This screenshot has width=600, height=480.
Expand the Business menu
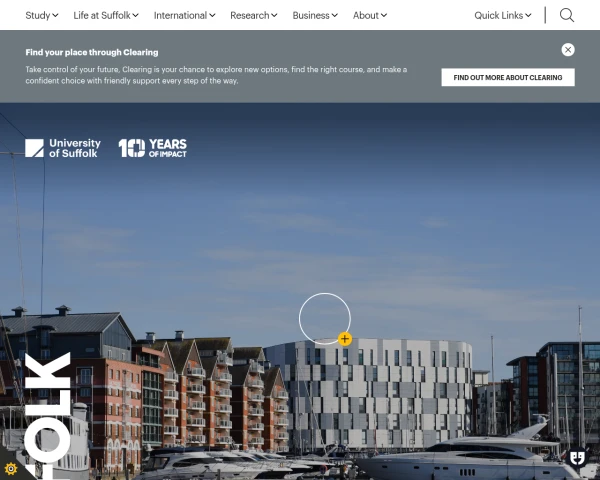[x=315, y=15]
